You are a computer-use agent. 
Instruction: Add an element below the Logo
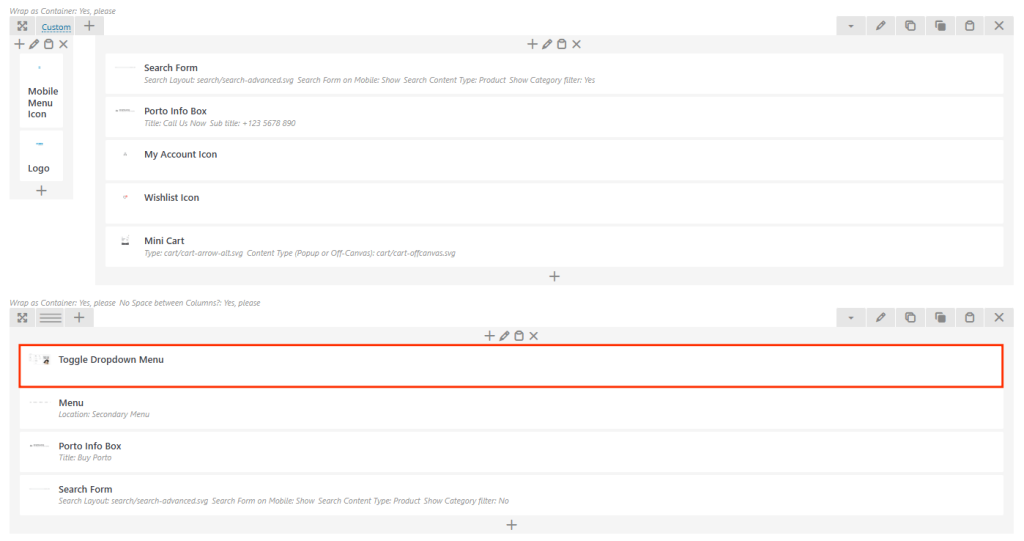41,190
